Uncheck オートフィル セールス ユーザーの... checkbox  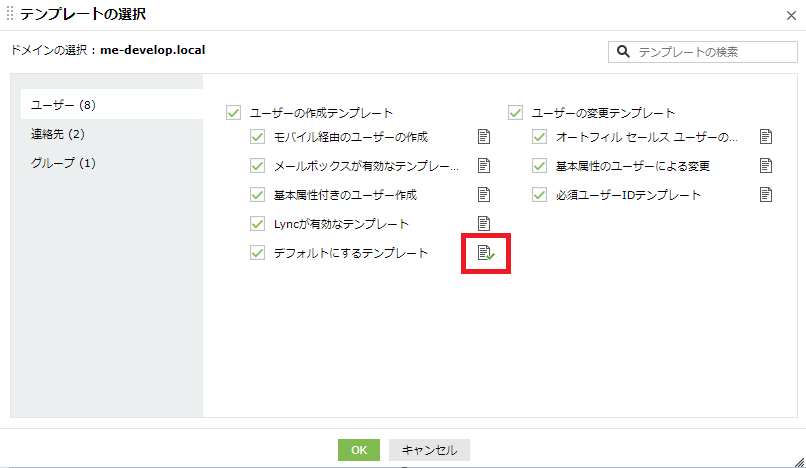539,137
